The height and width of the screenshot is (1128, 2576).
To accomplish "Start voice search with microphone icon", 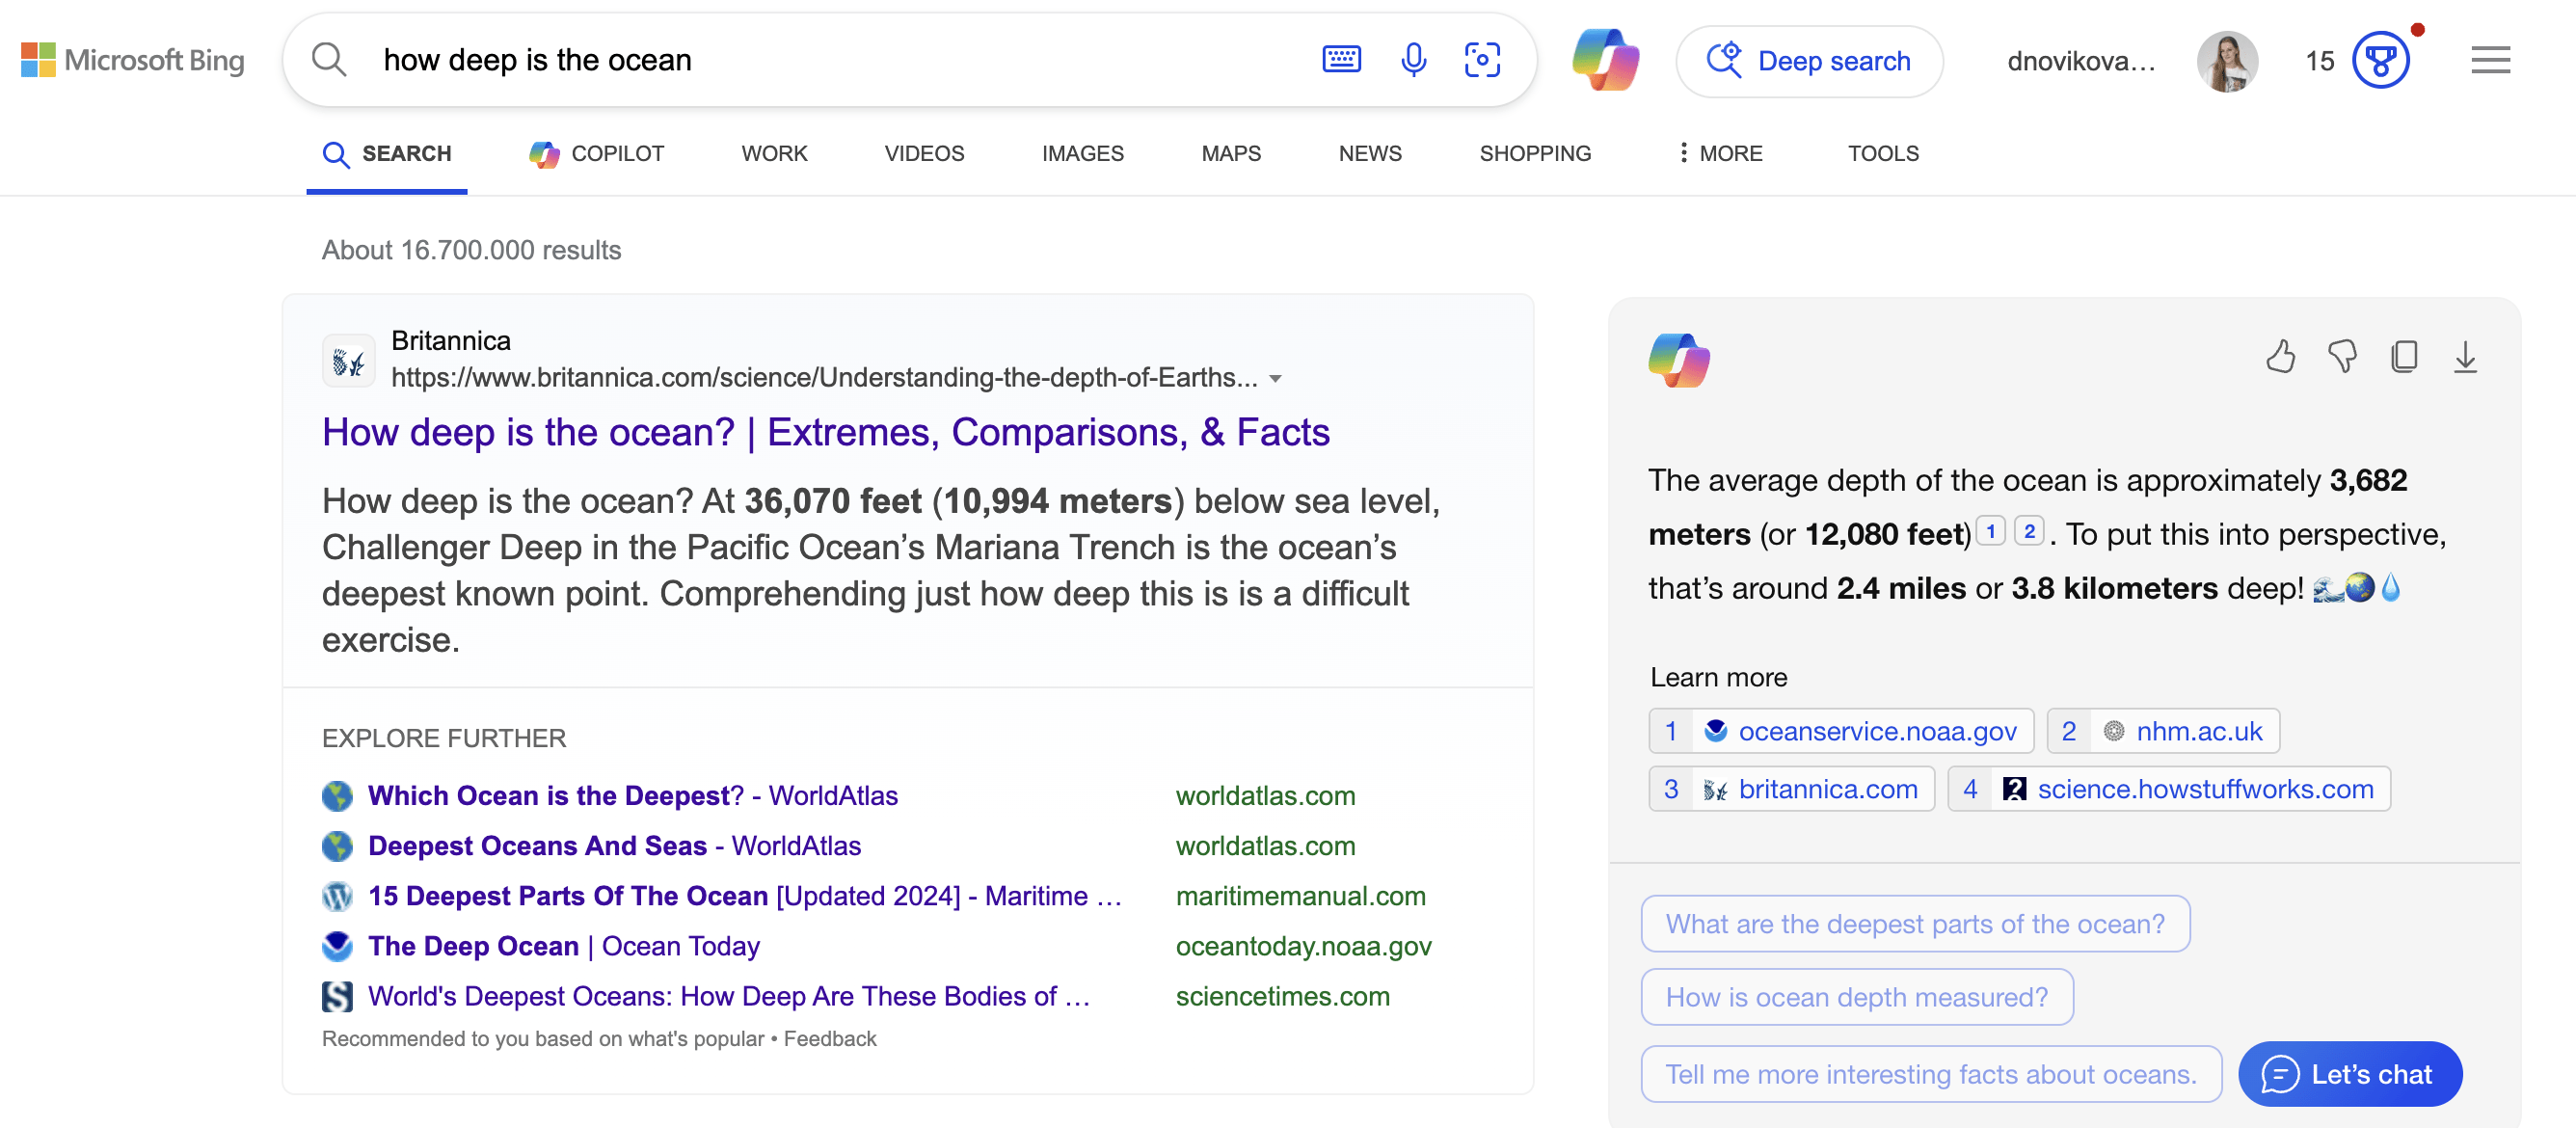I will [x=1413, y=60].
